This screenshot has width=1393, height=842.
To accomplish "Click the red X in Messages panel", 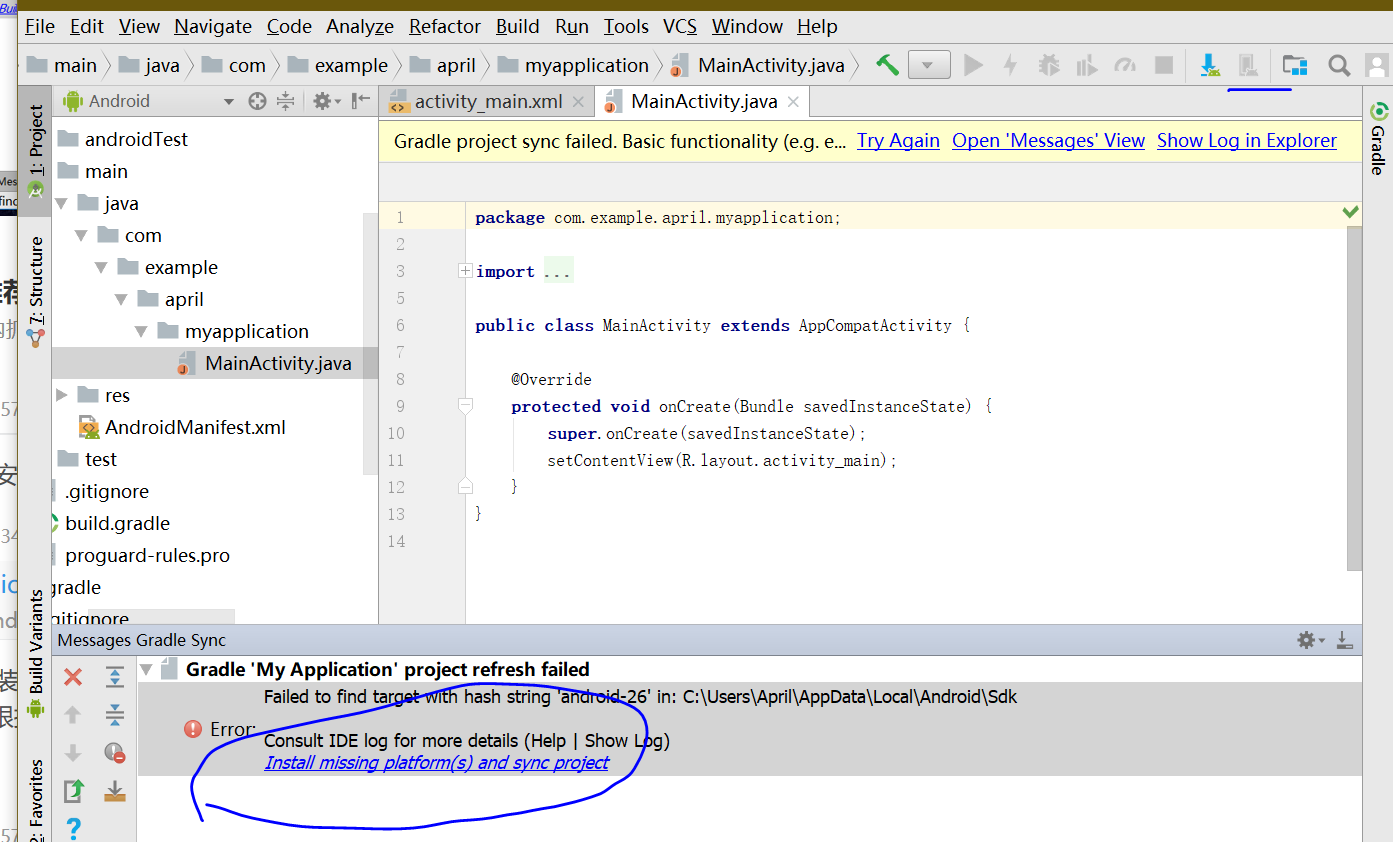I will click(73, 677).
